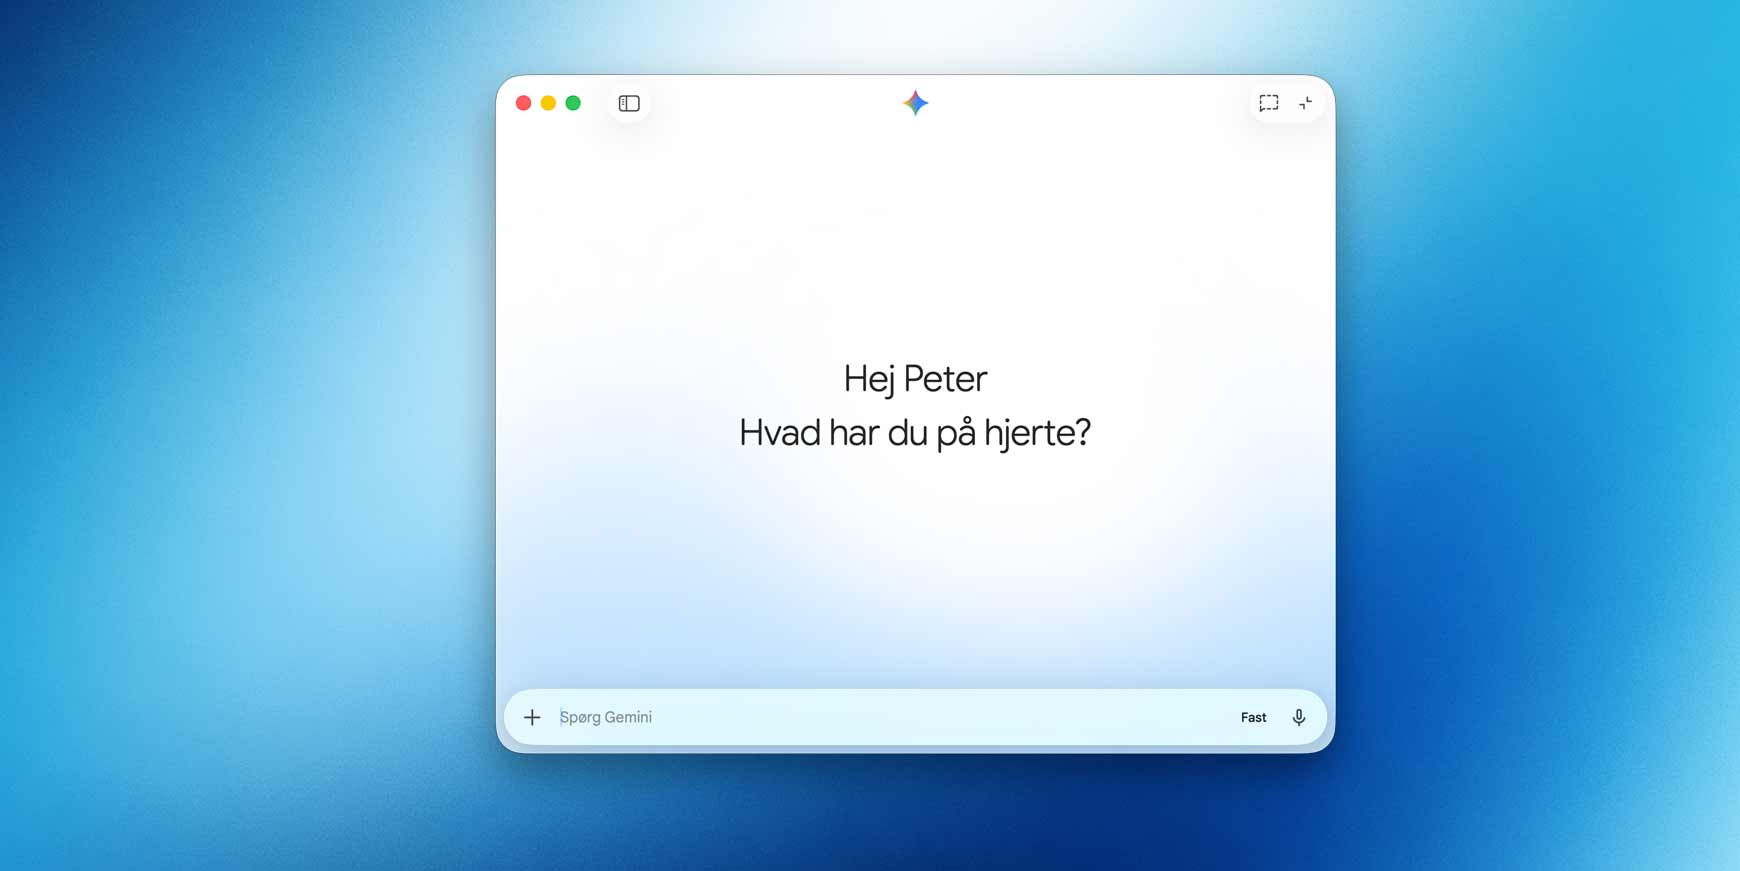Screen dimensions: 1740x871
Task: Start a screen selection with dashed-rectangle icon
Action: click(1268, 103)
